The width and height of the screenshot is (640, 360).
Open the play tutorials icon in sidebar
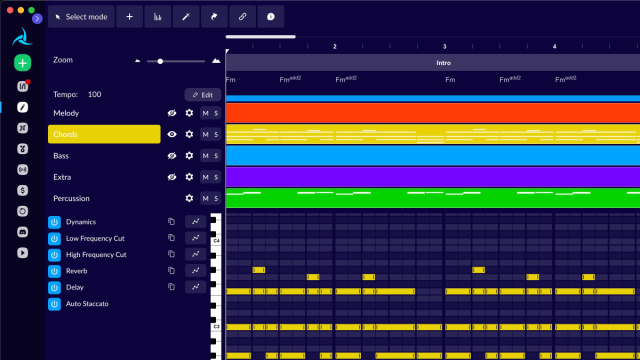point(22,253)
